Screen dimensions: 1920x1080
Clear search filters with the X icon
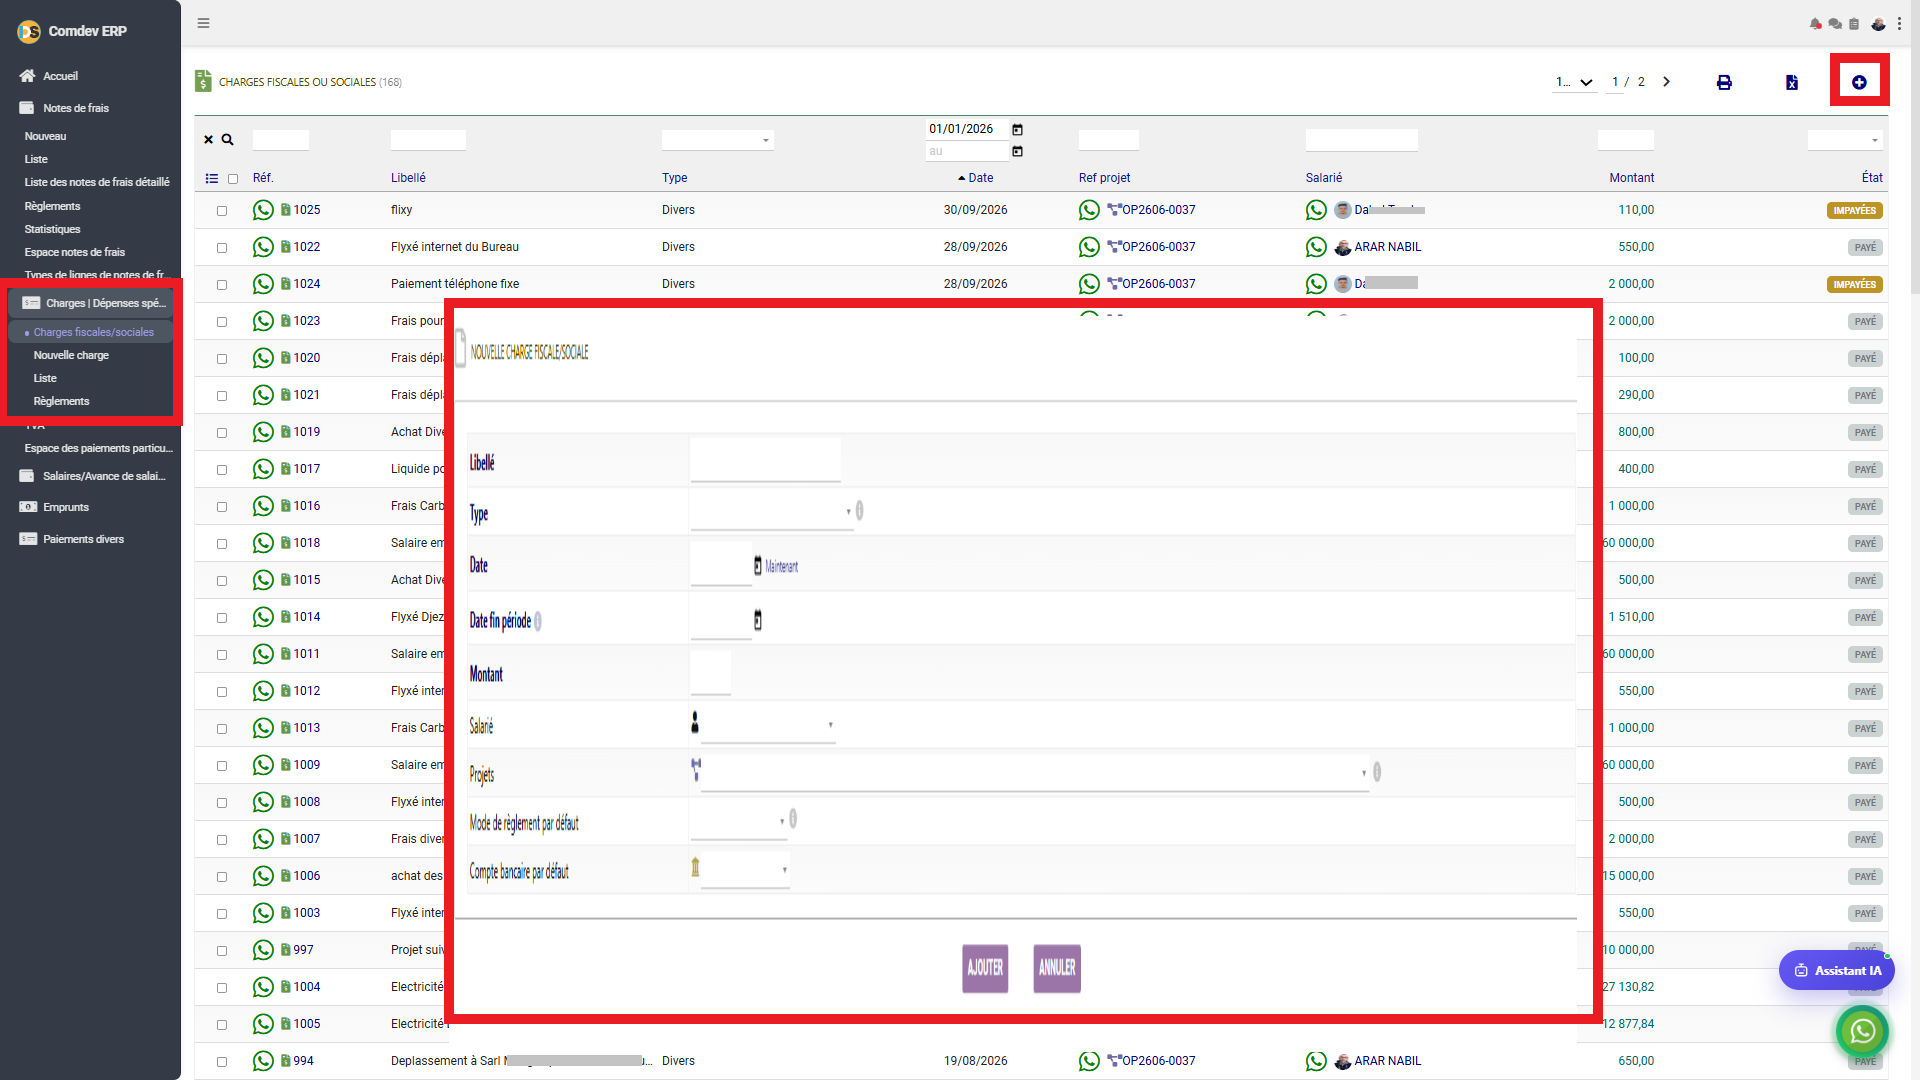click(x=208, y=140)
